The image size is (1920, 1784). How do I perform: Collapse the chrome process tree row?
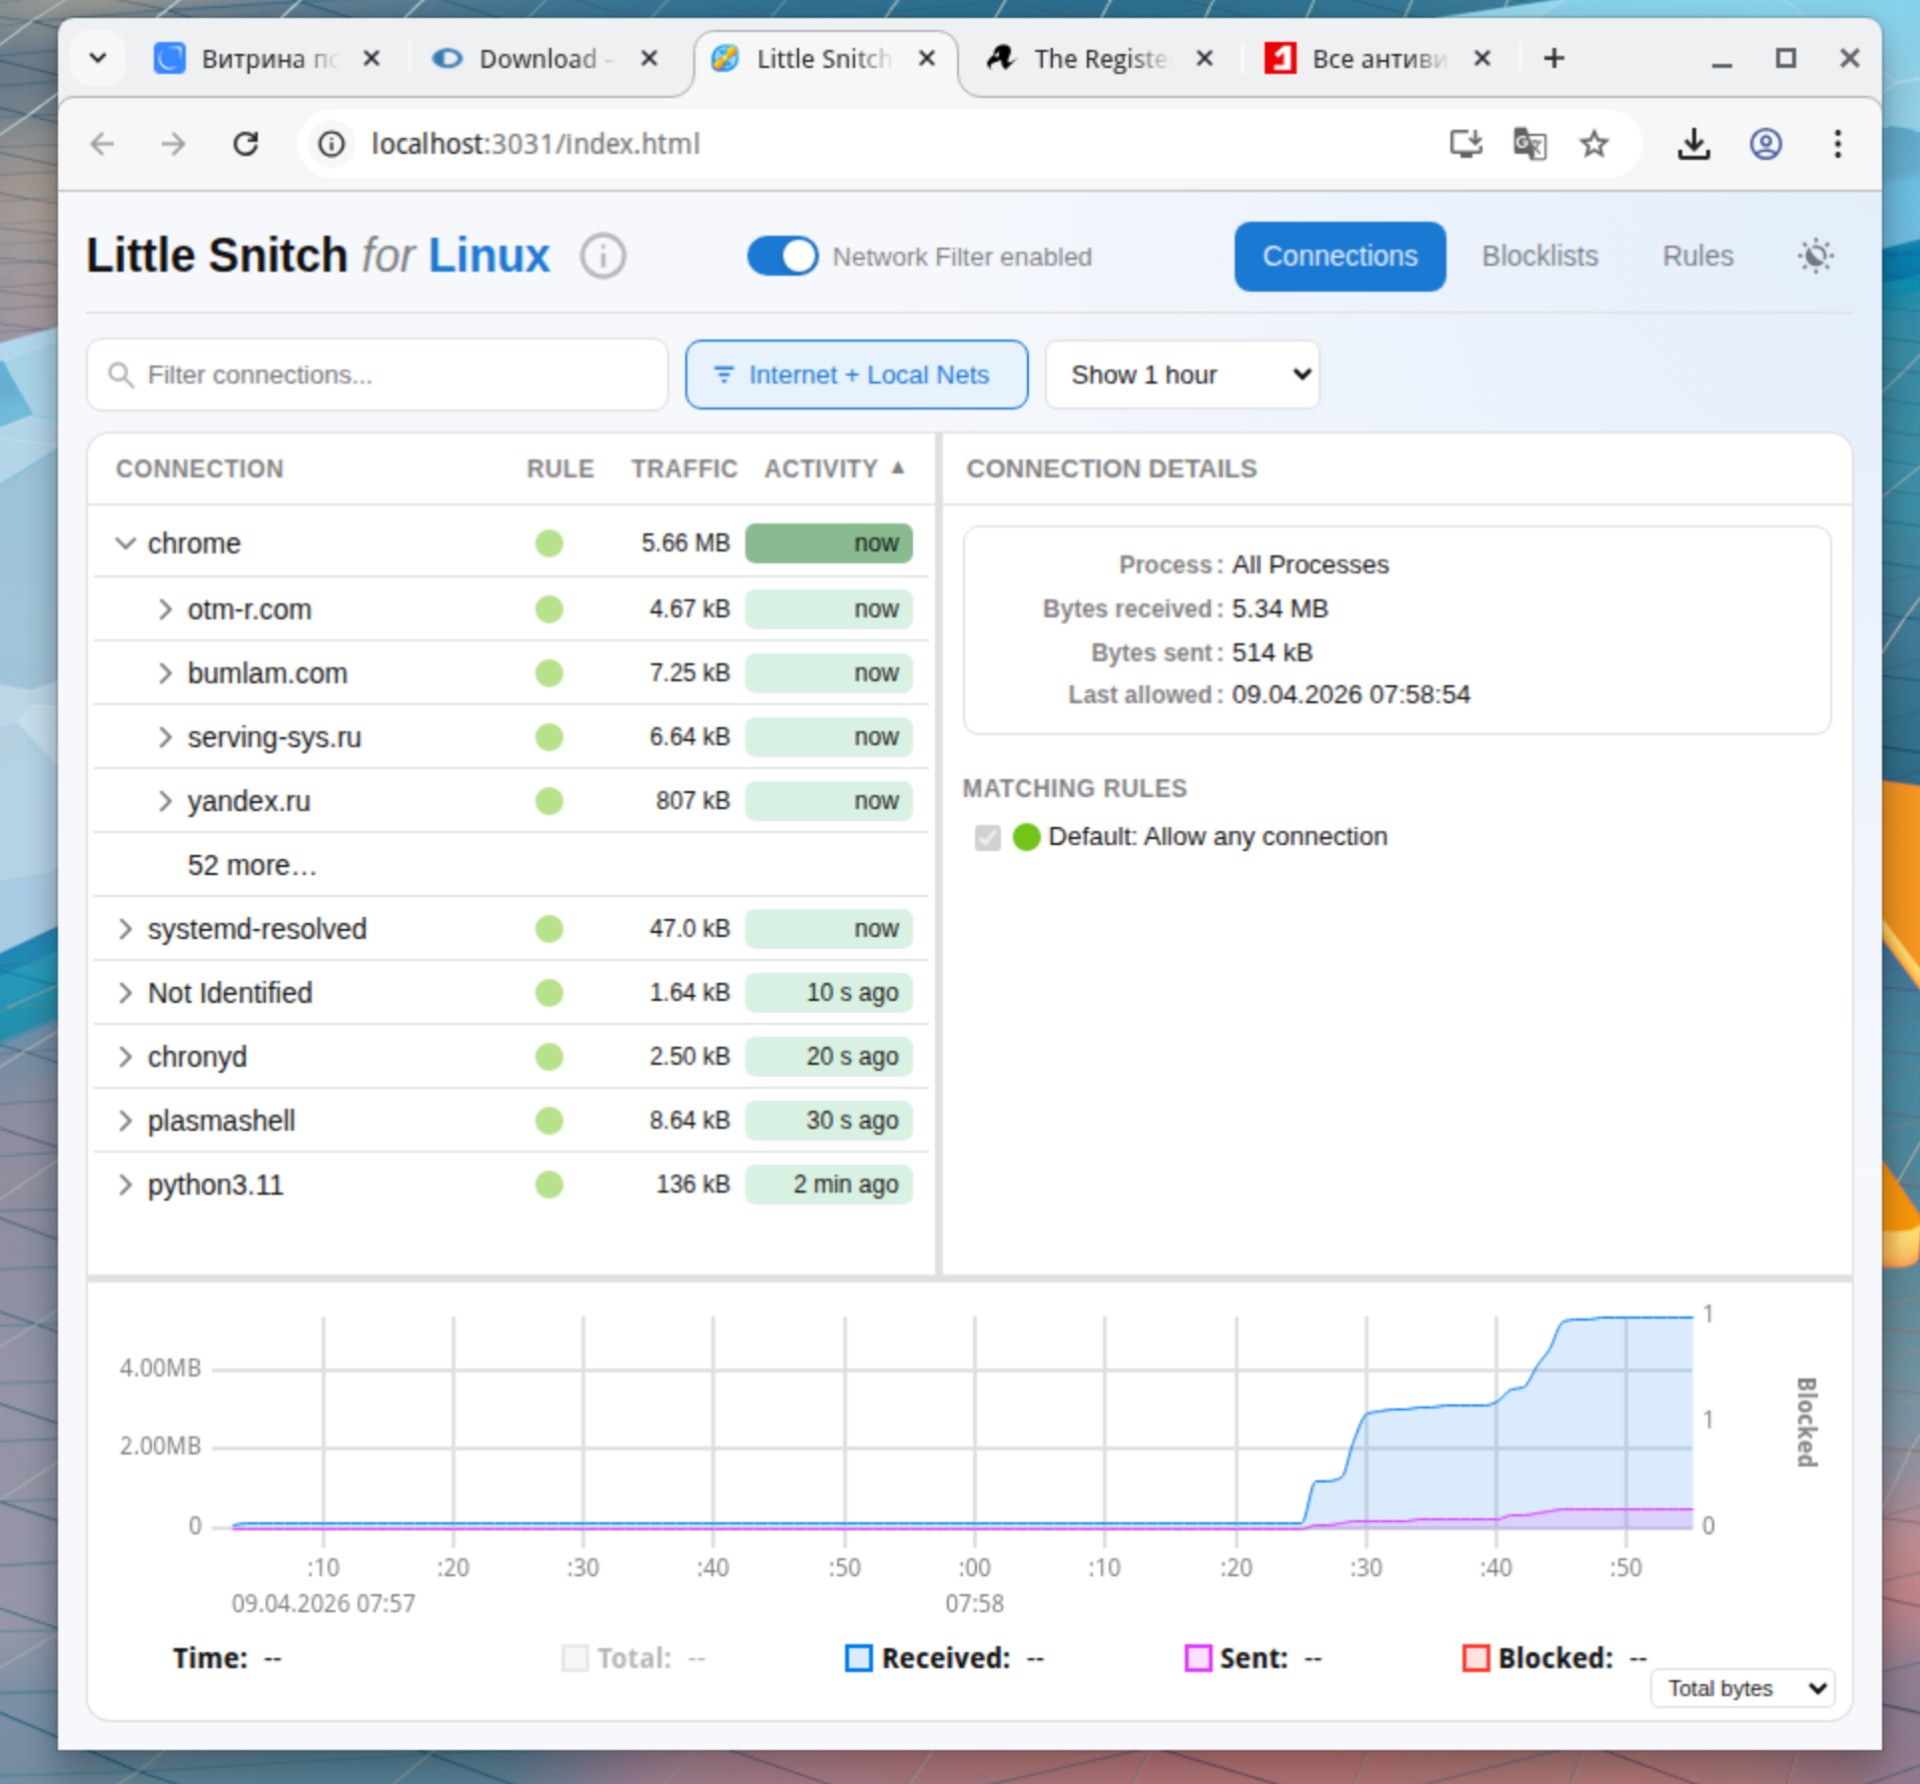[x=125, y=543]
